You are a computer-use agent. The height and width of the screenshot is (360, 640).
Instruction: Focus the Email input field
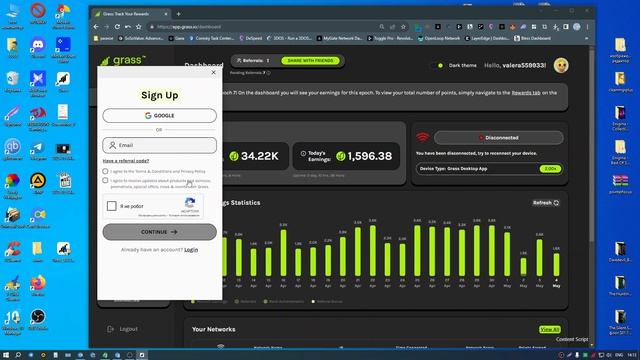click(x=160, y=145)
